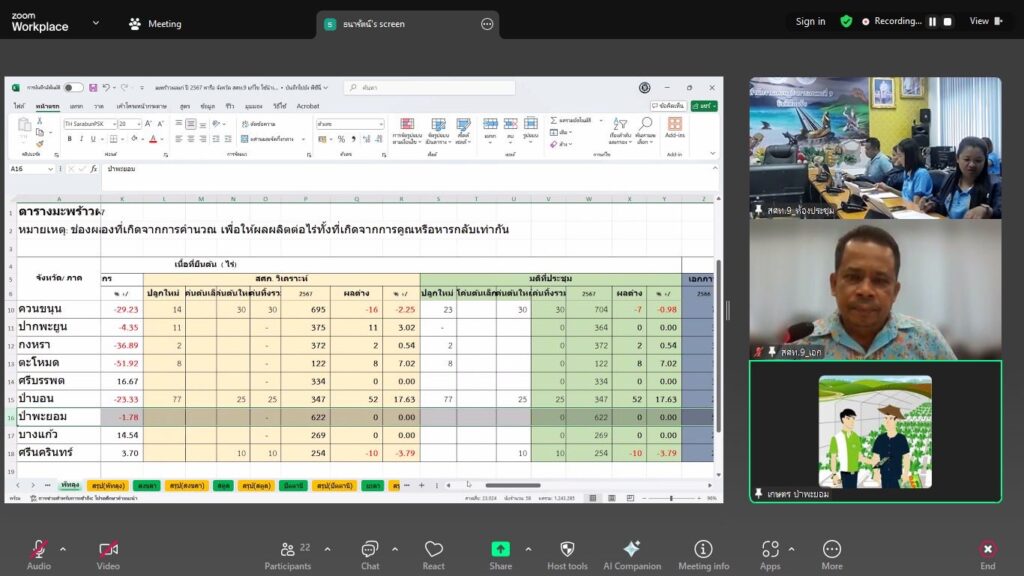Toggle the Excel AutoSave switch

pyautogui.click(x=73, y=88)
